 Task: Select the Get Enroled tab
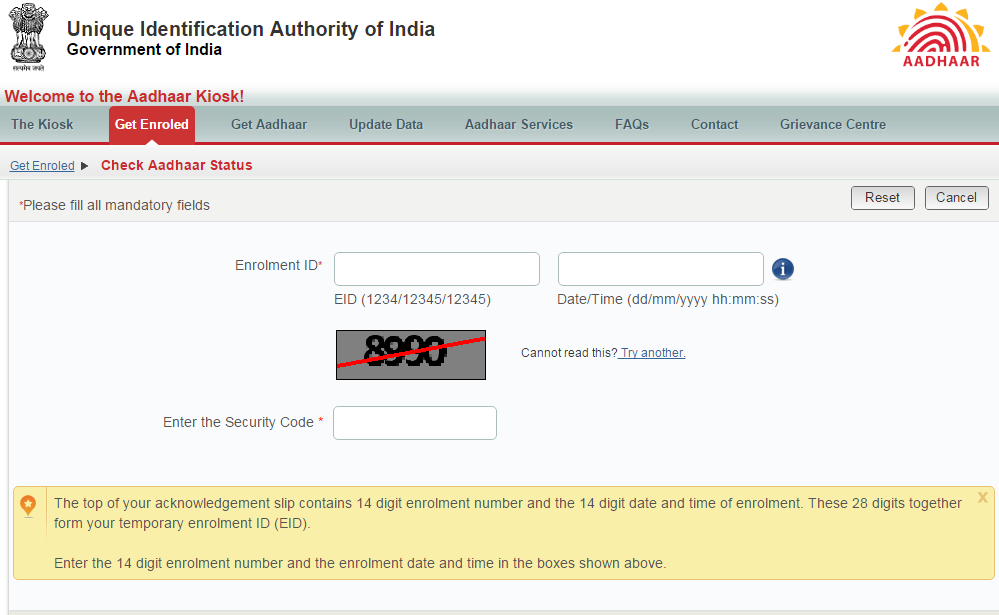[x=152, y=124]
